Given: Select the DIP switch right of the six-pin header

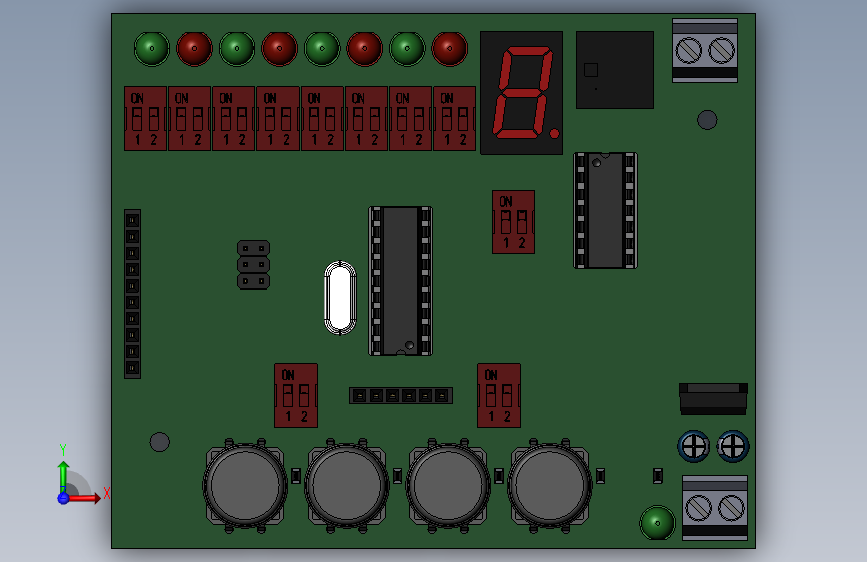Looking at the screenshot, I should tap(499, 396).
